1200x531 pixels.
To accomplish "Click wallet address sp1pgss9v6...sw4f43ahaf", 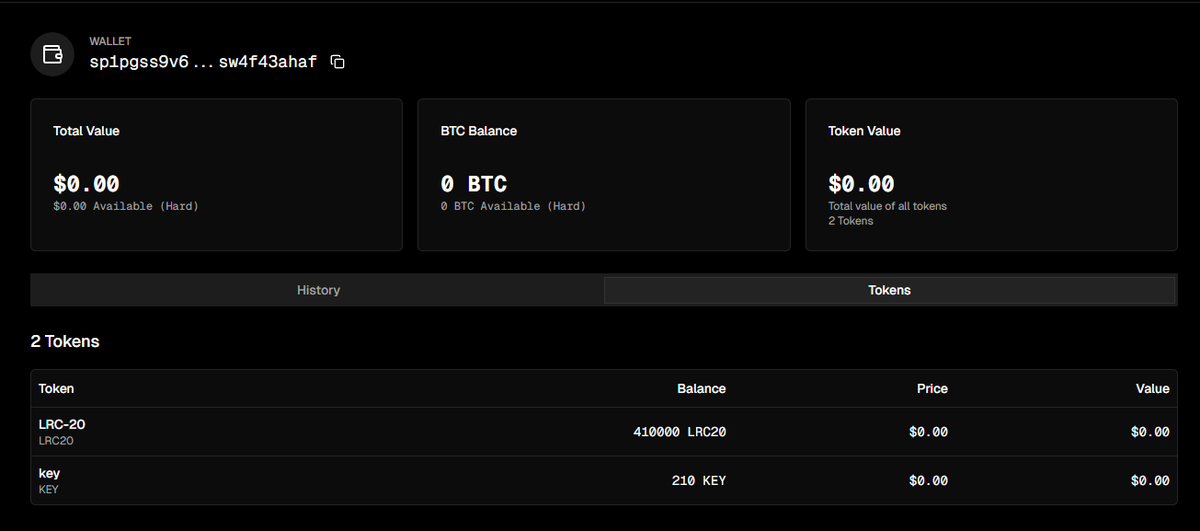I will point(203,62).
